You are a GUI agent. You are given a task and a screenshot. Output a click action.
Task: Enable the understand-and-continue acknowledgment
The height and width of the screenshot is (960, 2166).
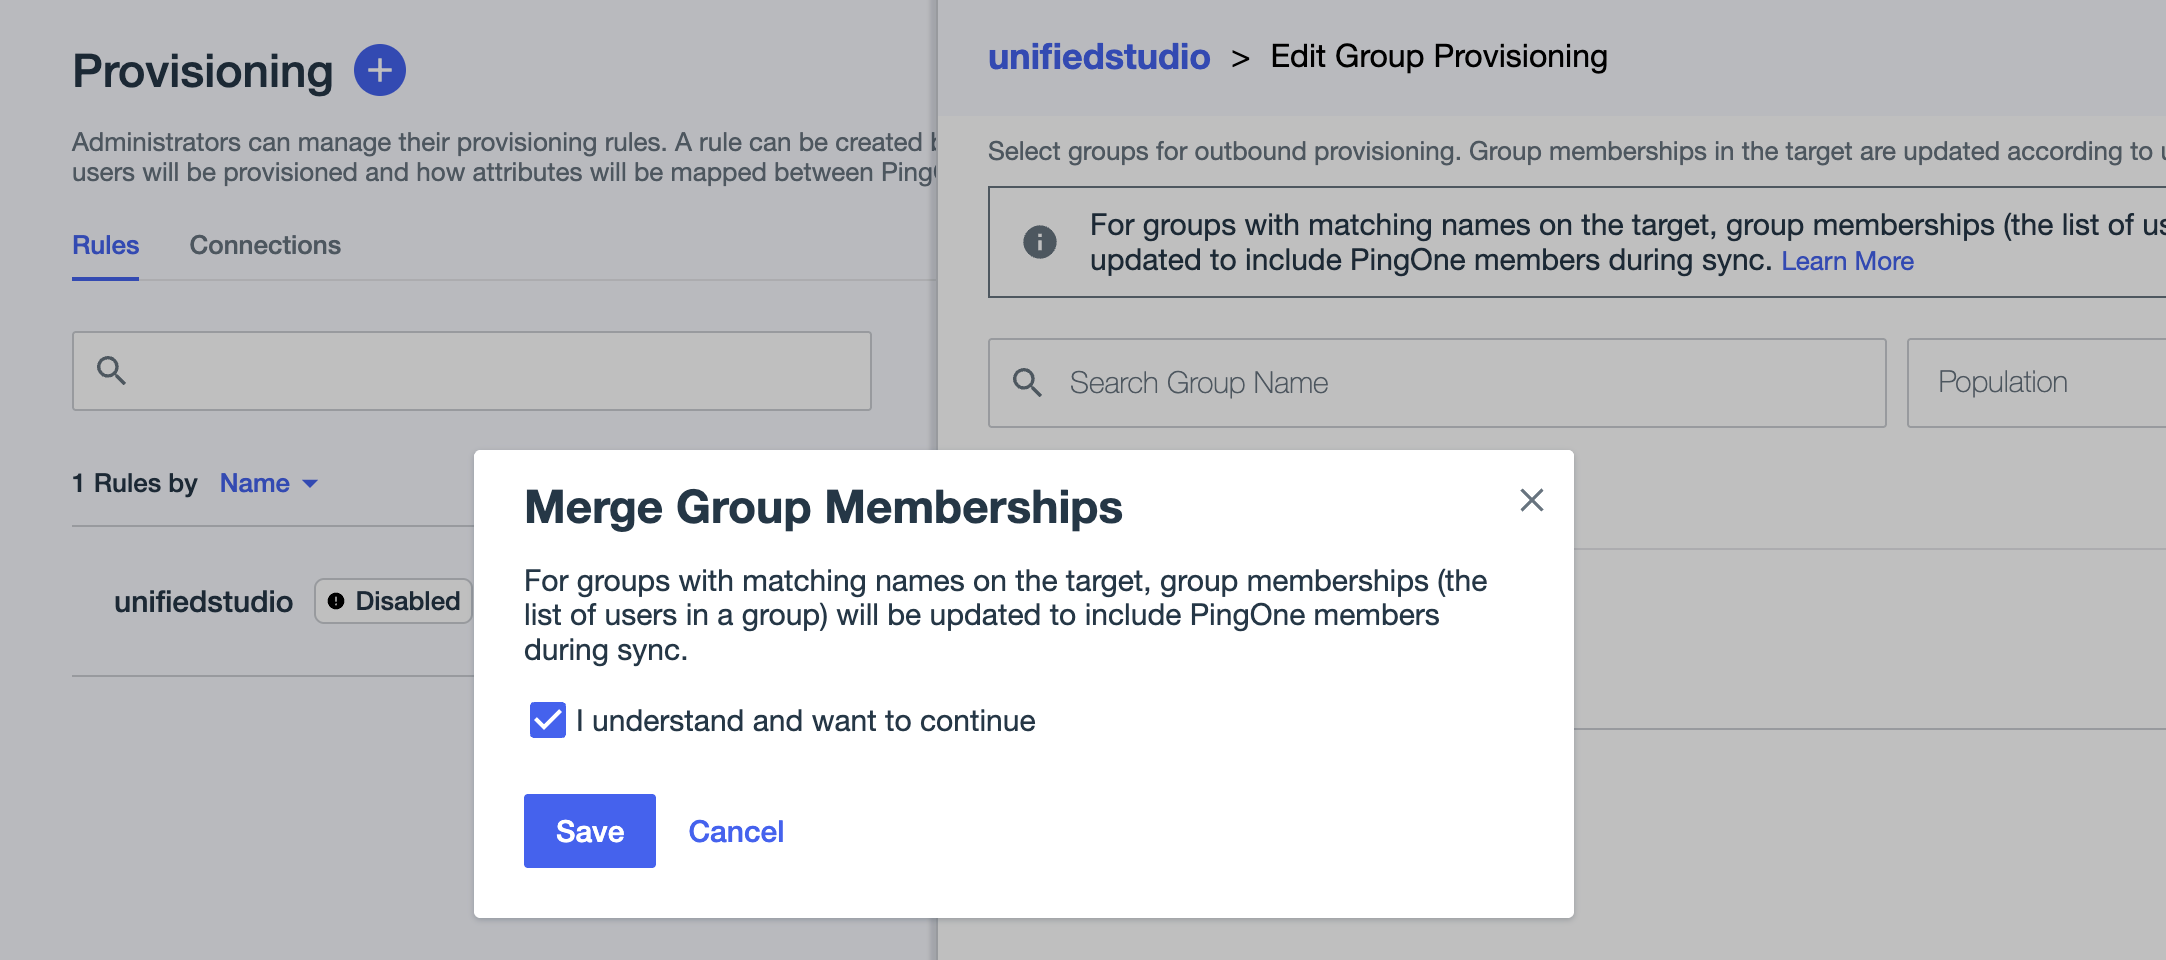click(x=546, y=720)
